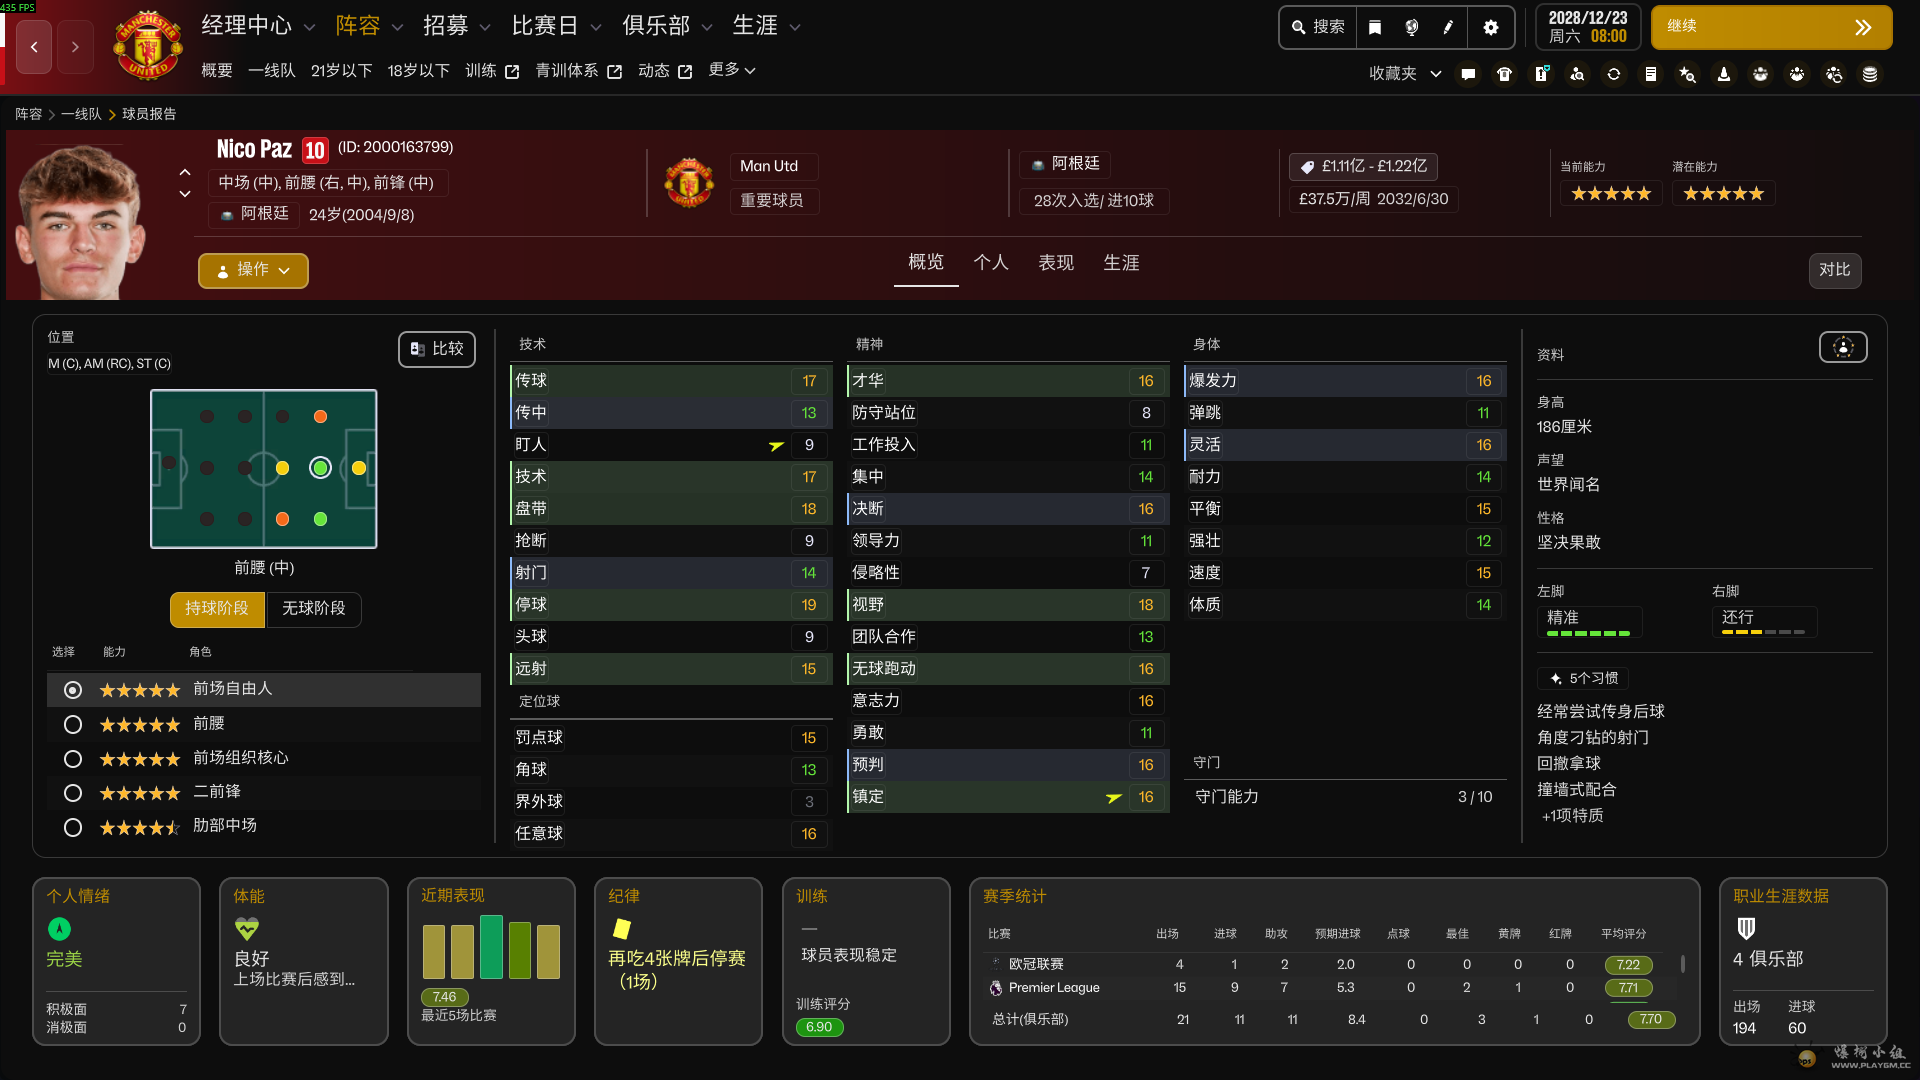This screenshot has height=1080, width=1920.
Task: Click the training cone shortcut icon
Action: click(x=1723, y=74)
